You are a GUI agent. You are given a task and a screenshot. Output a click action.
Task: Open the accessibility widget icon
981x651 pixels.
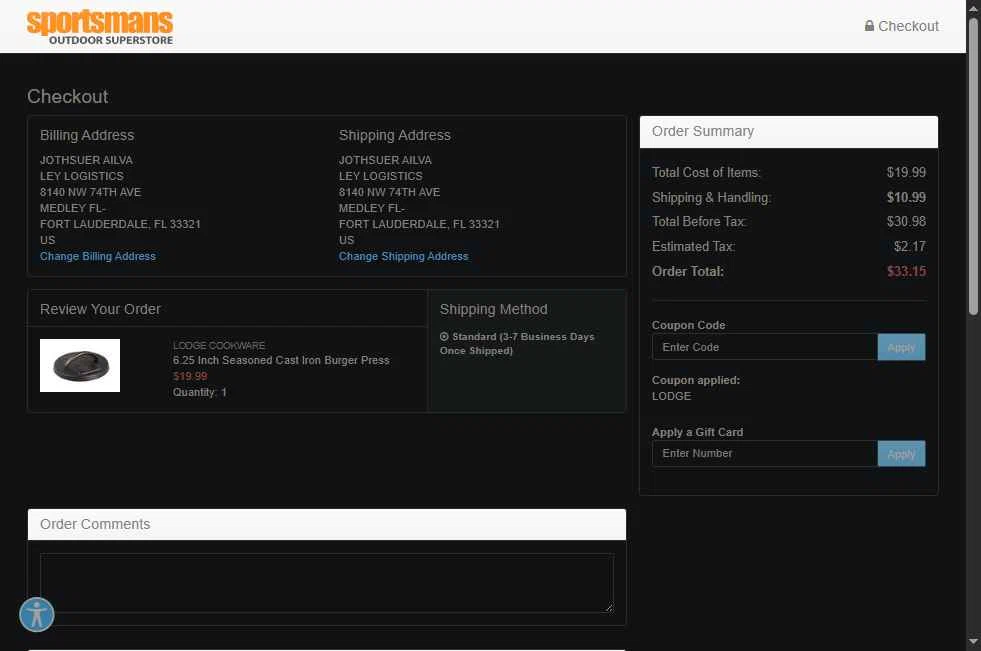point(37,615)
